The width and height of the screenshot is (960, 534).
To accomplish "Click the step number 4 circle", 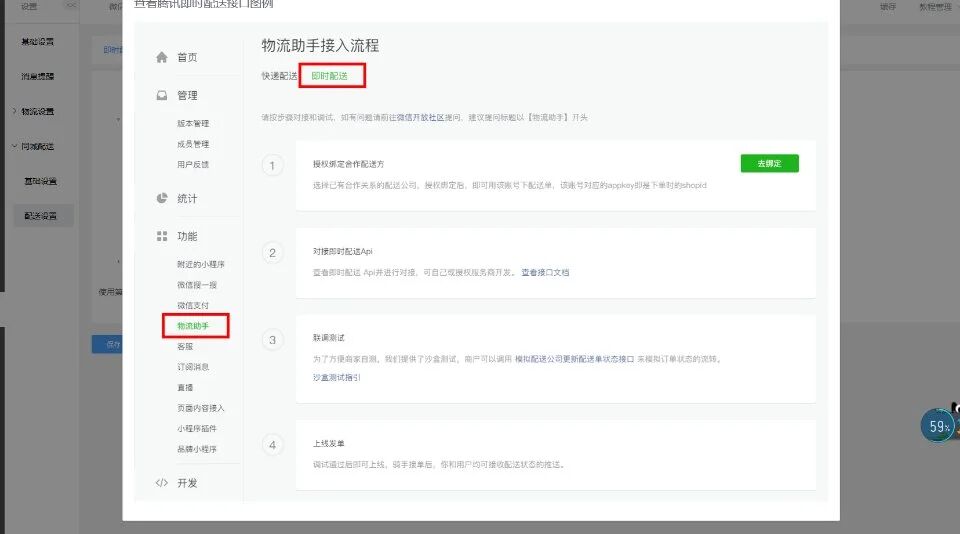I will click(x=272, y=445).
